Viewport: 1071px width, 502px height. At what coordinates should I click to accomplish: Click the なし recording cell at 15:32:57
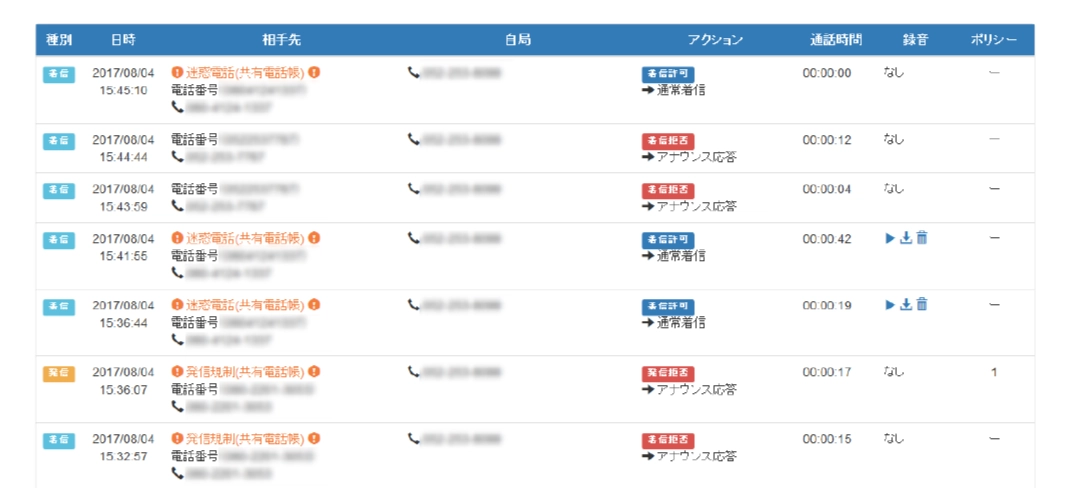[x=893, y=438]
